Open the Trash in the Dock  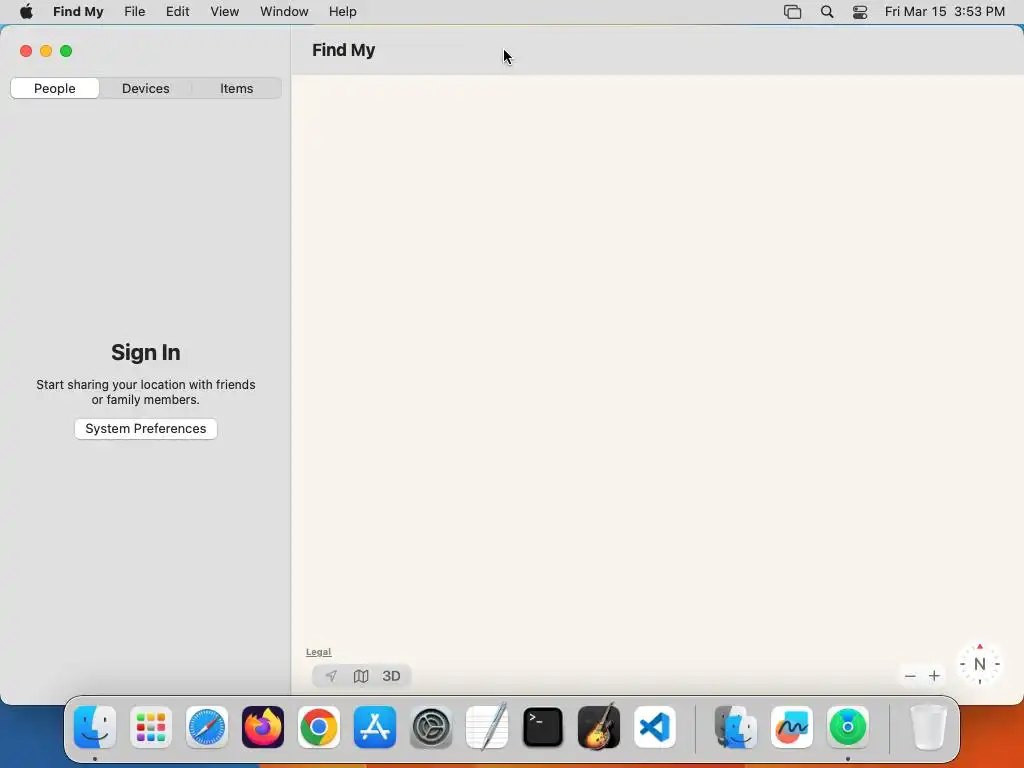928,727
